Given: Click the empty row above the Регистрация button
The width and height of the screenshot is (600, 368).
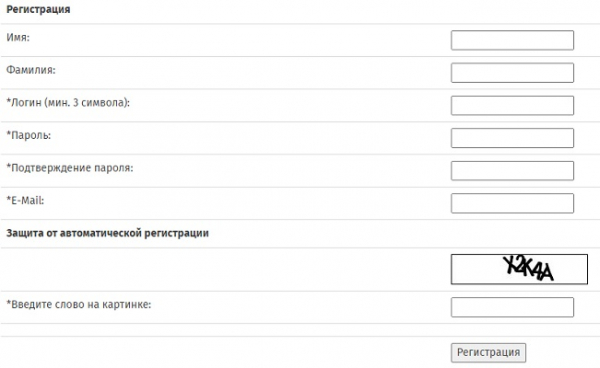Looking at the screenshot, I should pos(300,330).
